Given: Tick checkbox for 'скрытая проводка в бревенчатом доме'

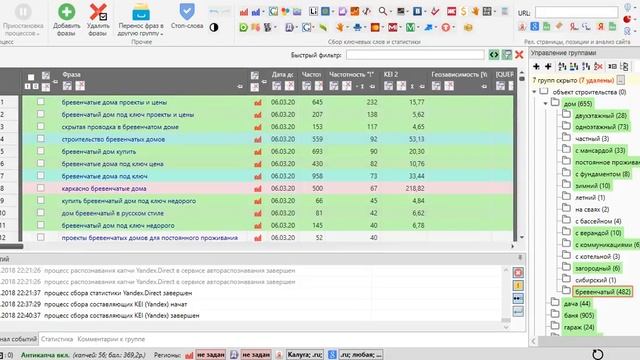Looking at the screenshot, I should 40,126.
